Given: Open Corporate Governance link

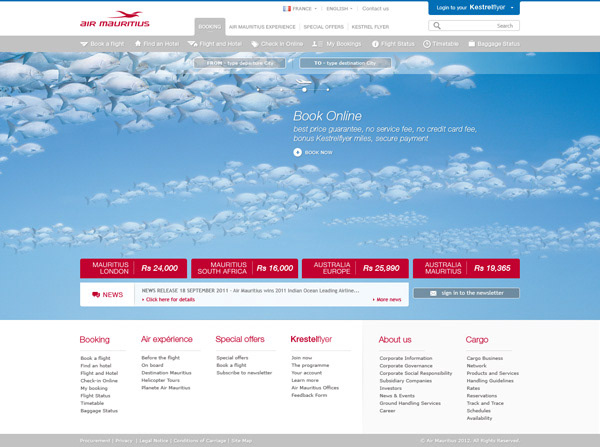Looking at the screenshot, I should 406,366.
